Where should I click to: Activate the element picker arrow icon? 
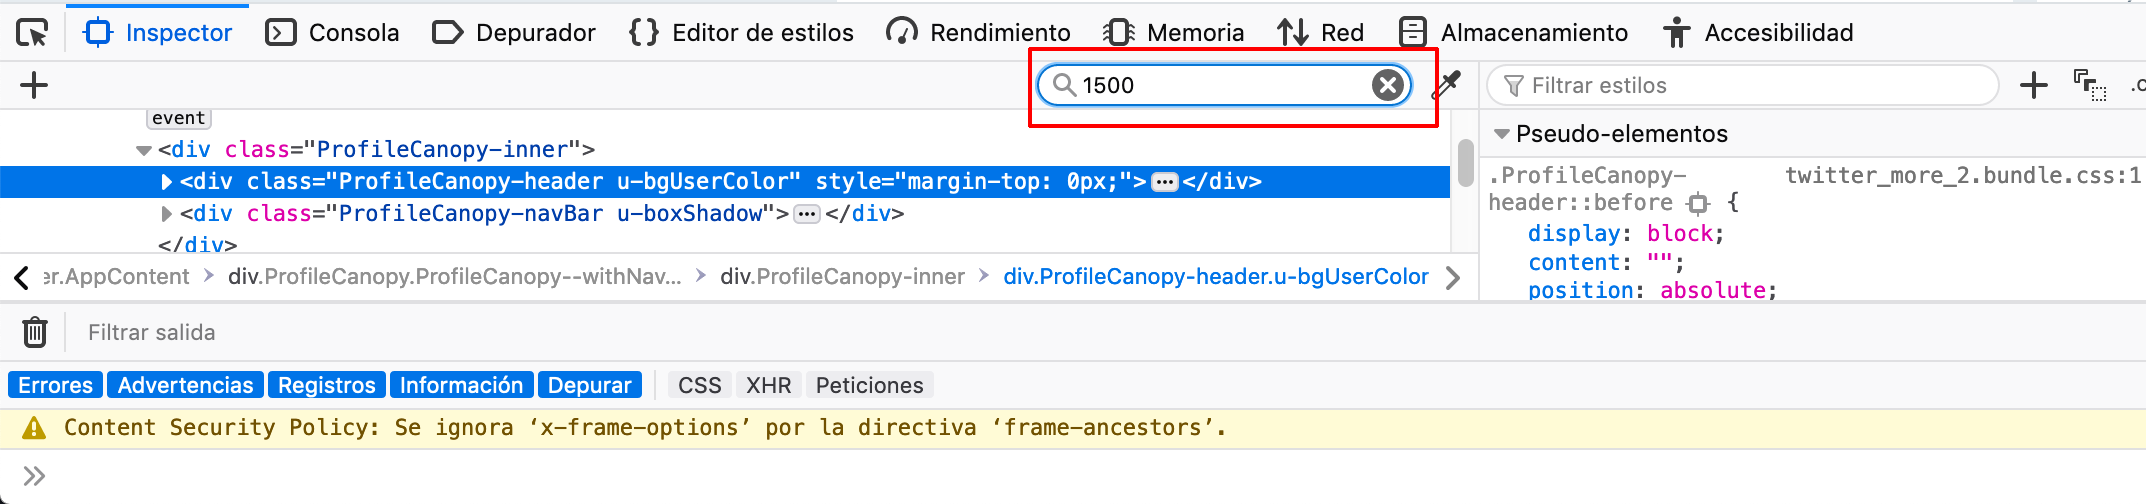tap(32, 33)
